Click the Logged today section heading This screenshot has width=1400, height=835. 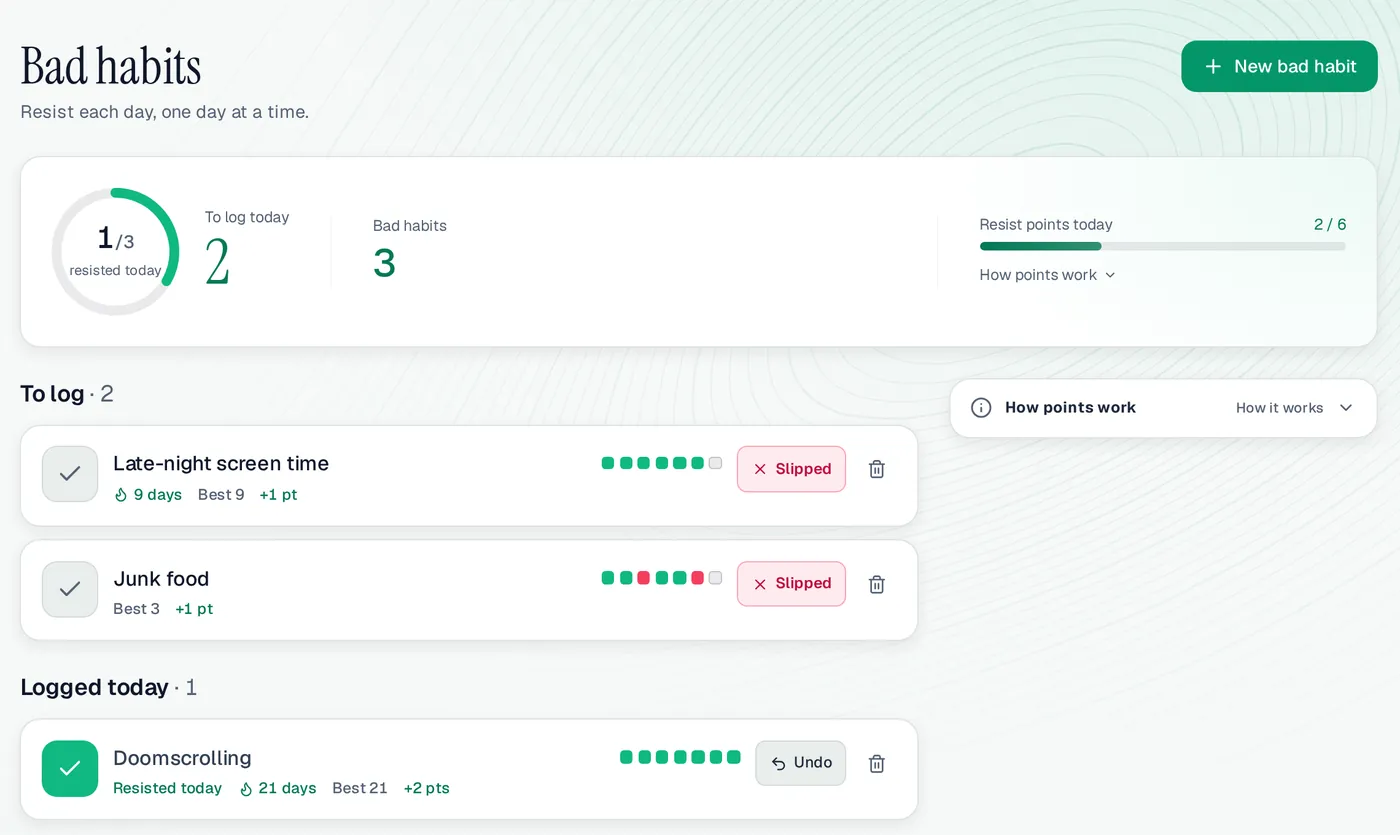point(94,688)
